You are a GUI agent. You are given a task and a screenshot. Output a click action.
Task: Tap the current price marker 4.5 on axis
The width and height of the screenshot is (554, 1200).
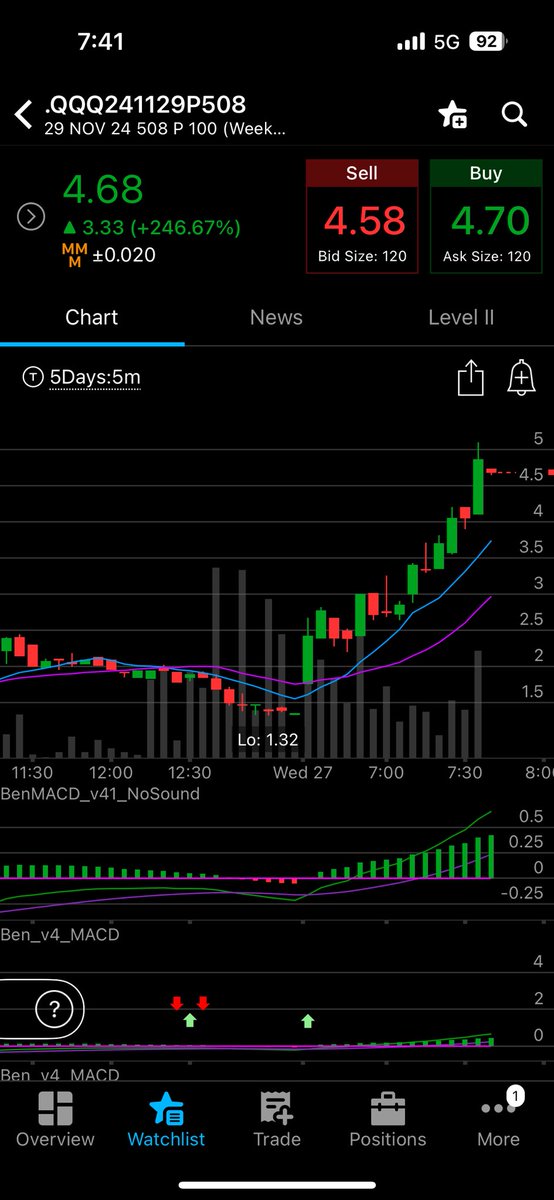tap(531, 474)
